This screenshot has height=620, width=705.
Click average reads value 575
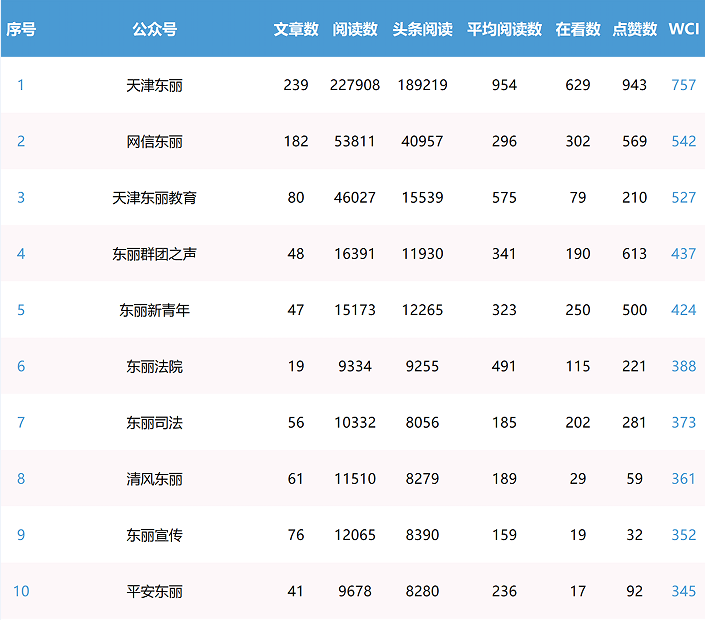(x=504, y=197)
